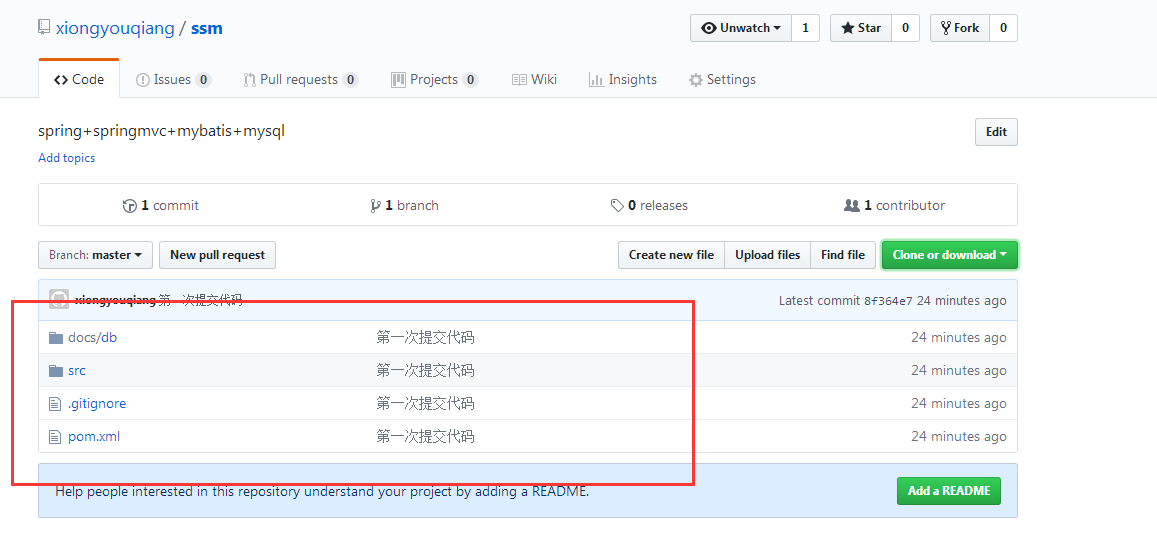Open the pom.xml file
The width and height of the screenshot is (1157, 551).
click(x=94, y=437)
